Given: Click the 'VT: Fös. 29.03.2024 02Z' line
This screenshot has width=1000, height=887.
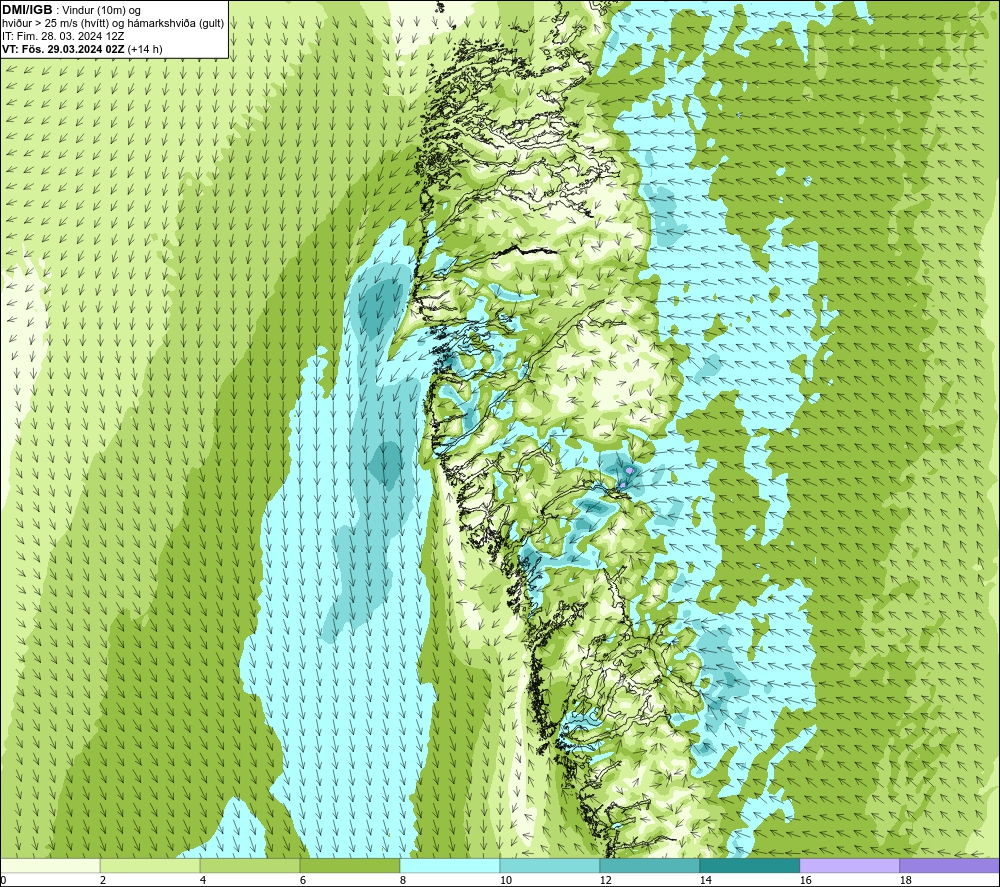Looking at the screenshot, I should [x=63, y=49].
